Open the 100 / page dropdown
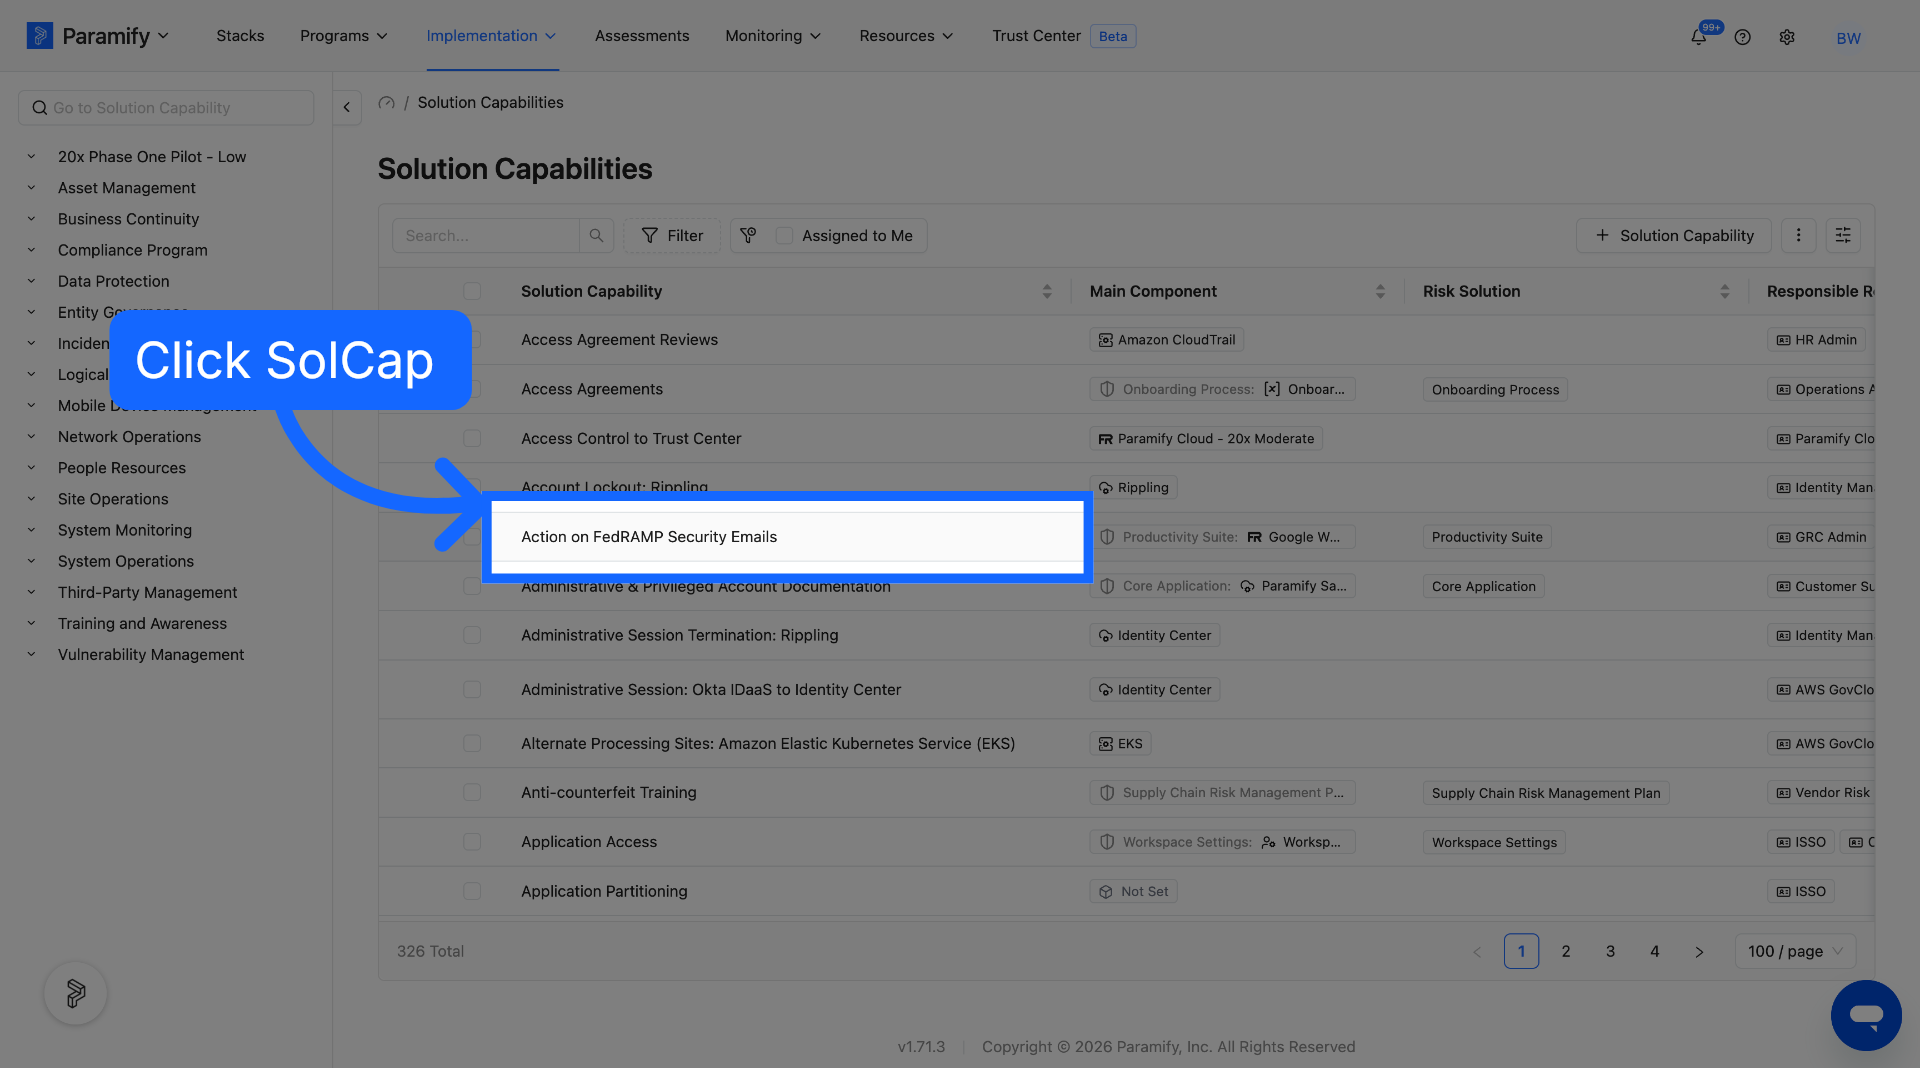 click(1795, 951)
